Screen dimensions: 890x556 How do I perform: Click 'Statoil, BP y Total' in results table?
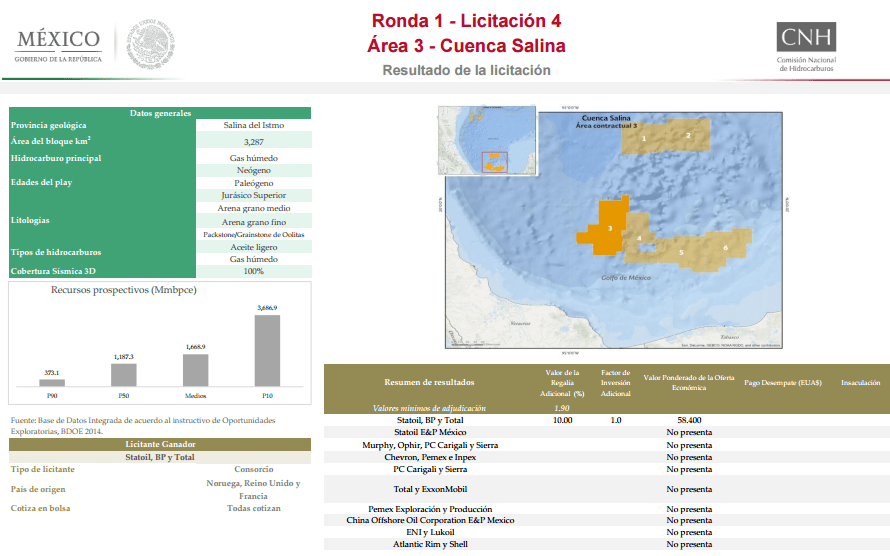pos(430,420)
